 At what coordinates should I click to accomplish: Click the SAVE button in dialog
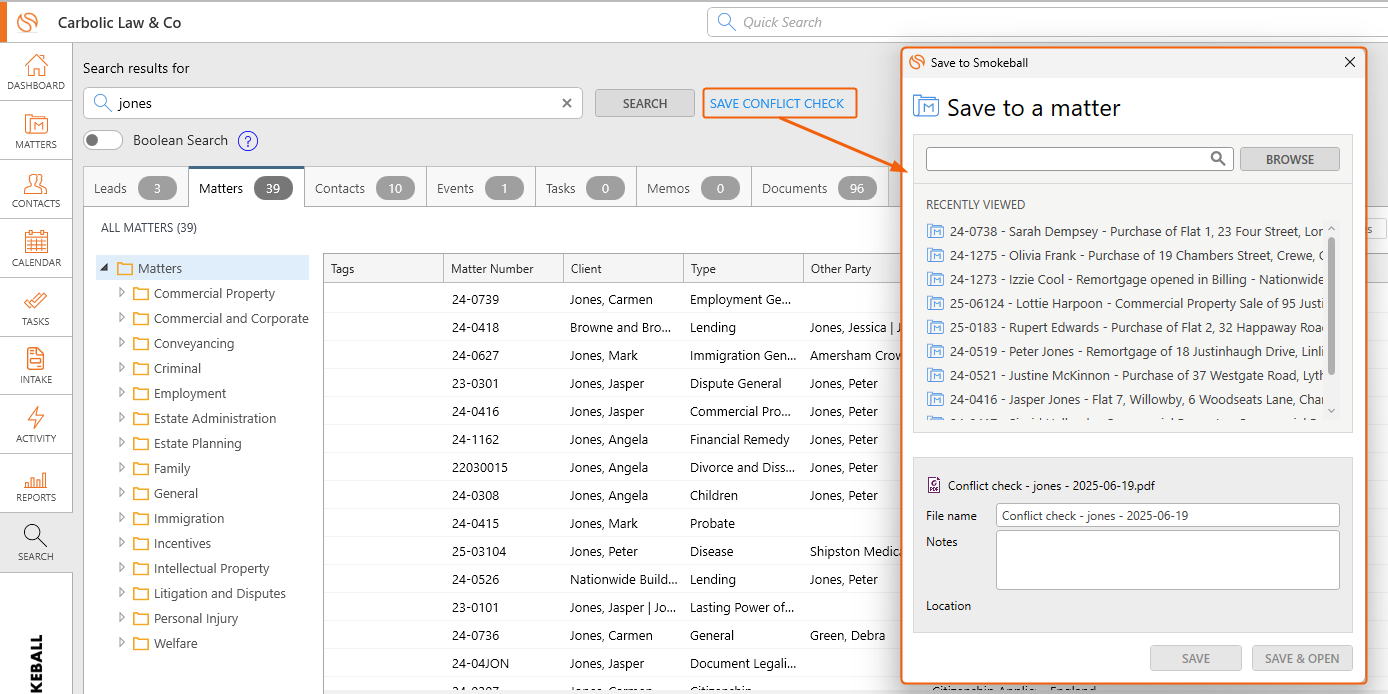1196,658
